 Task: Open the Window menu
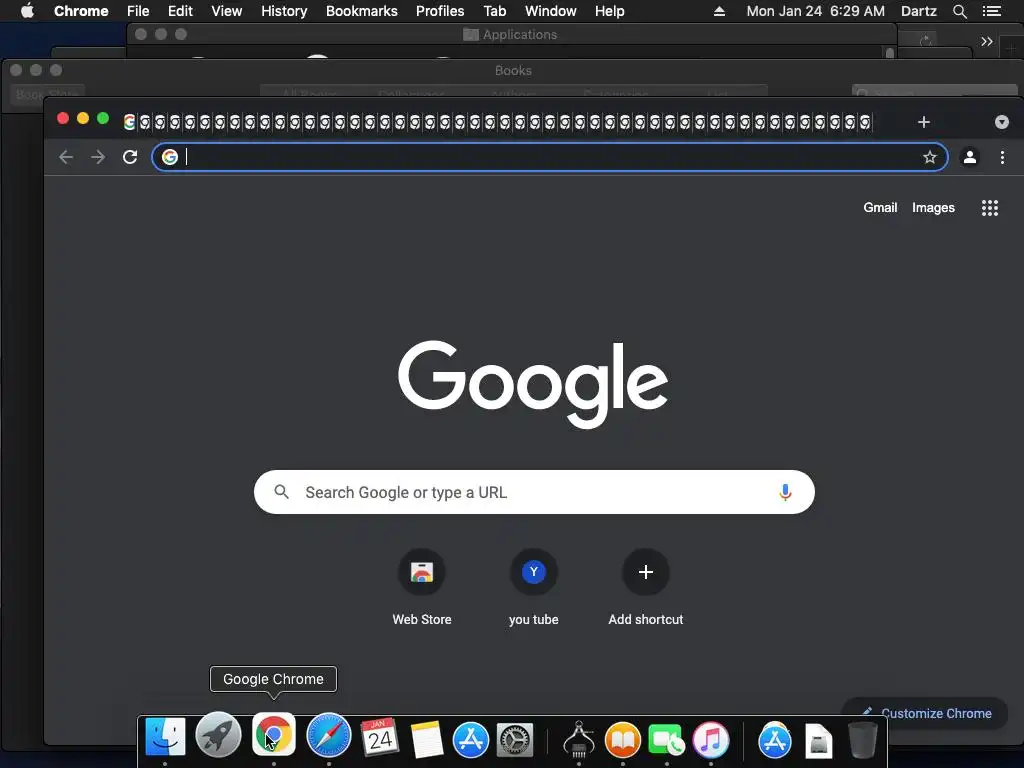click(551, 11)
